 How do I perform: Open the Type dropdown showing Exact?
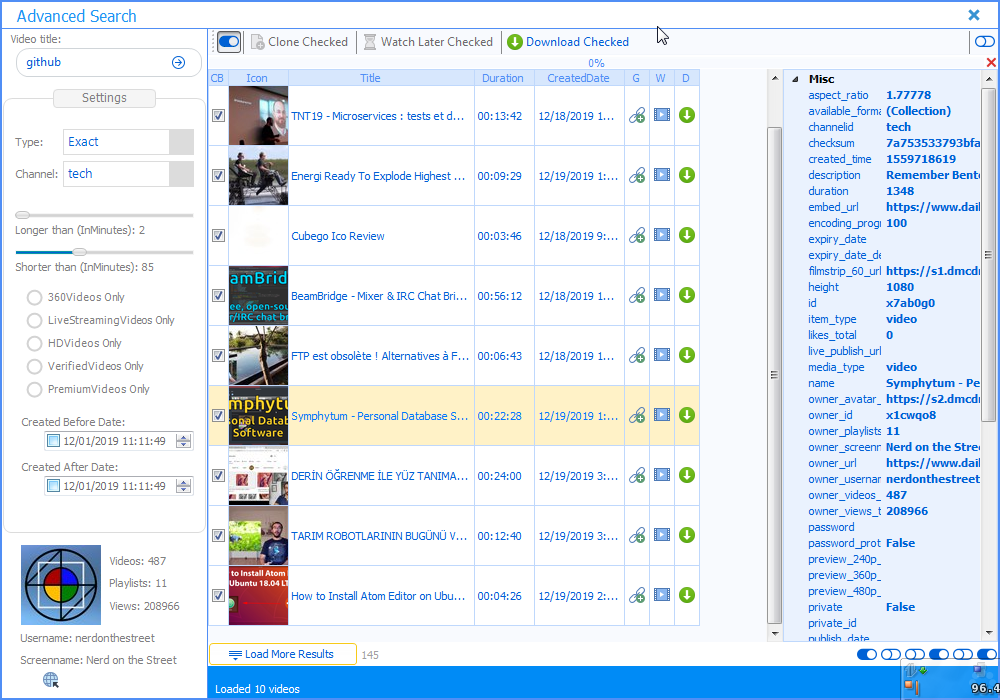pyautogui.click(x=181, y=142)
